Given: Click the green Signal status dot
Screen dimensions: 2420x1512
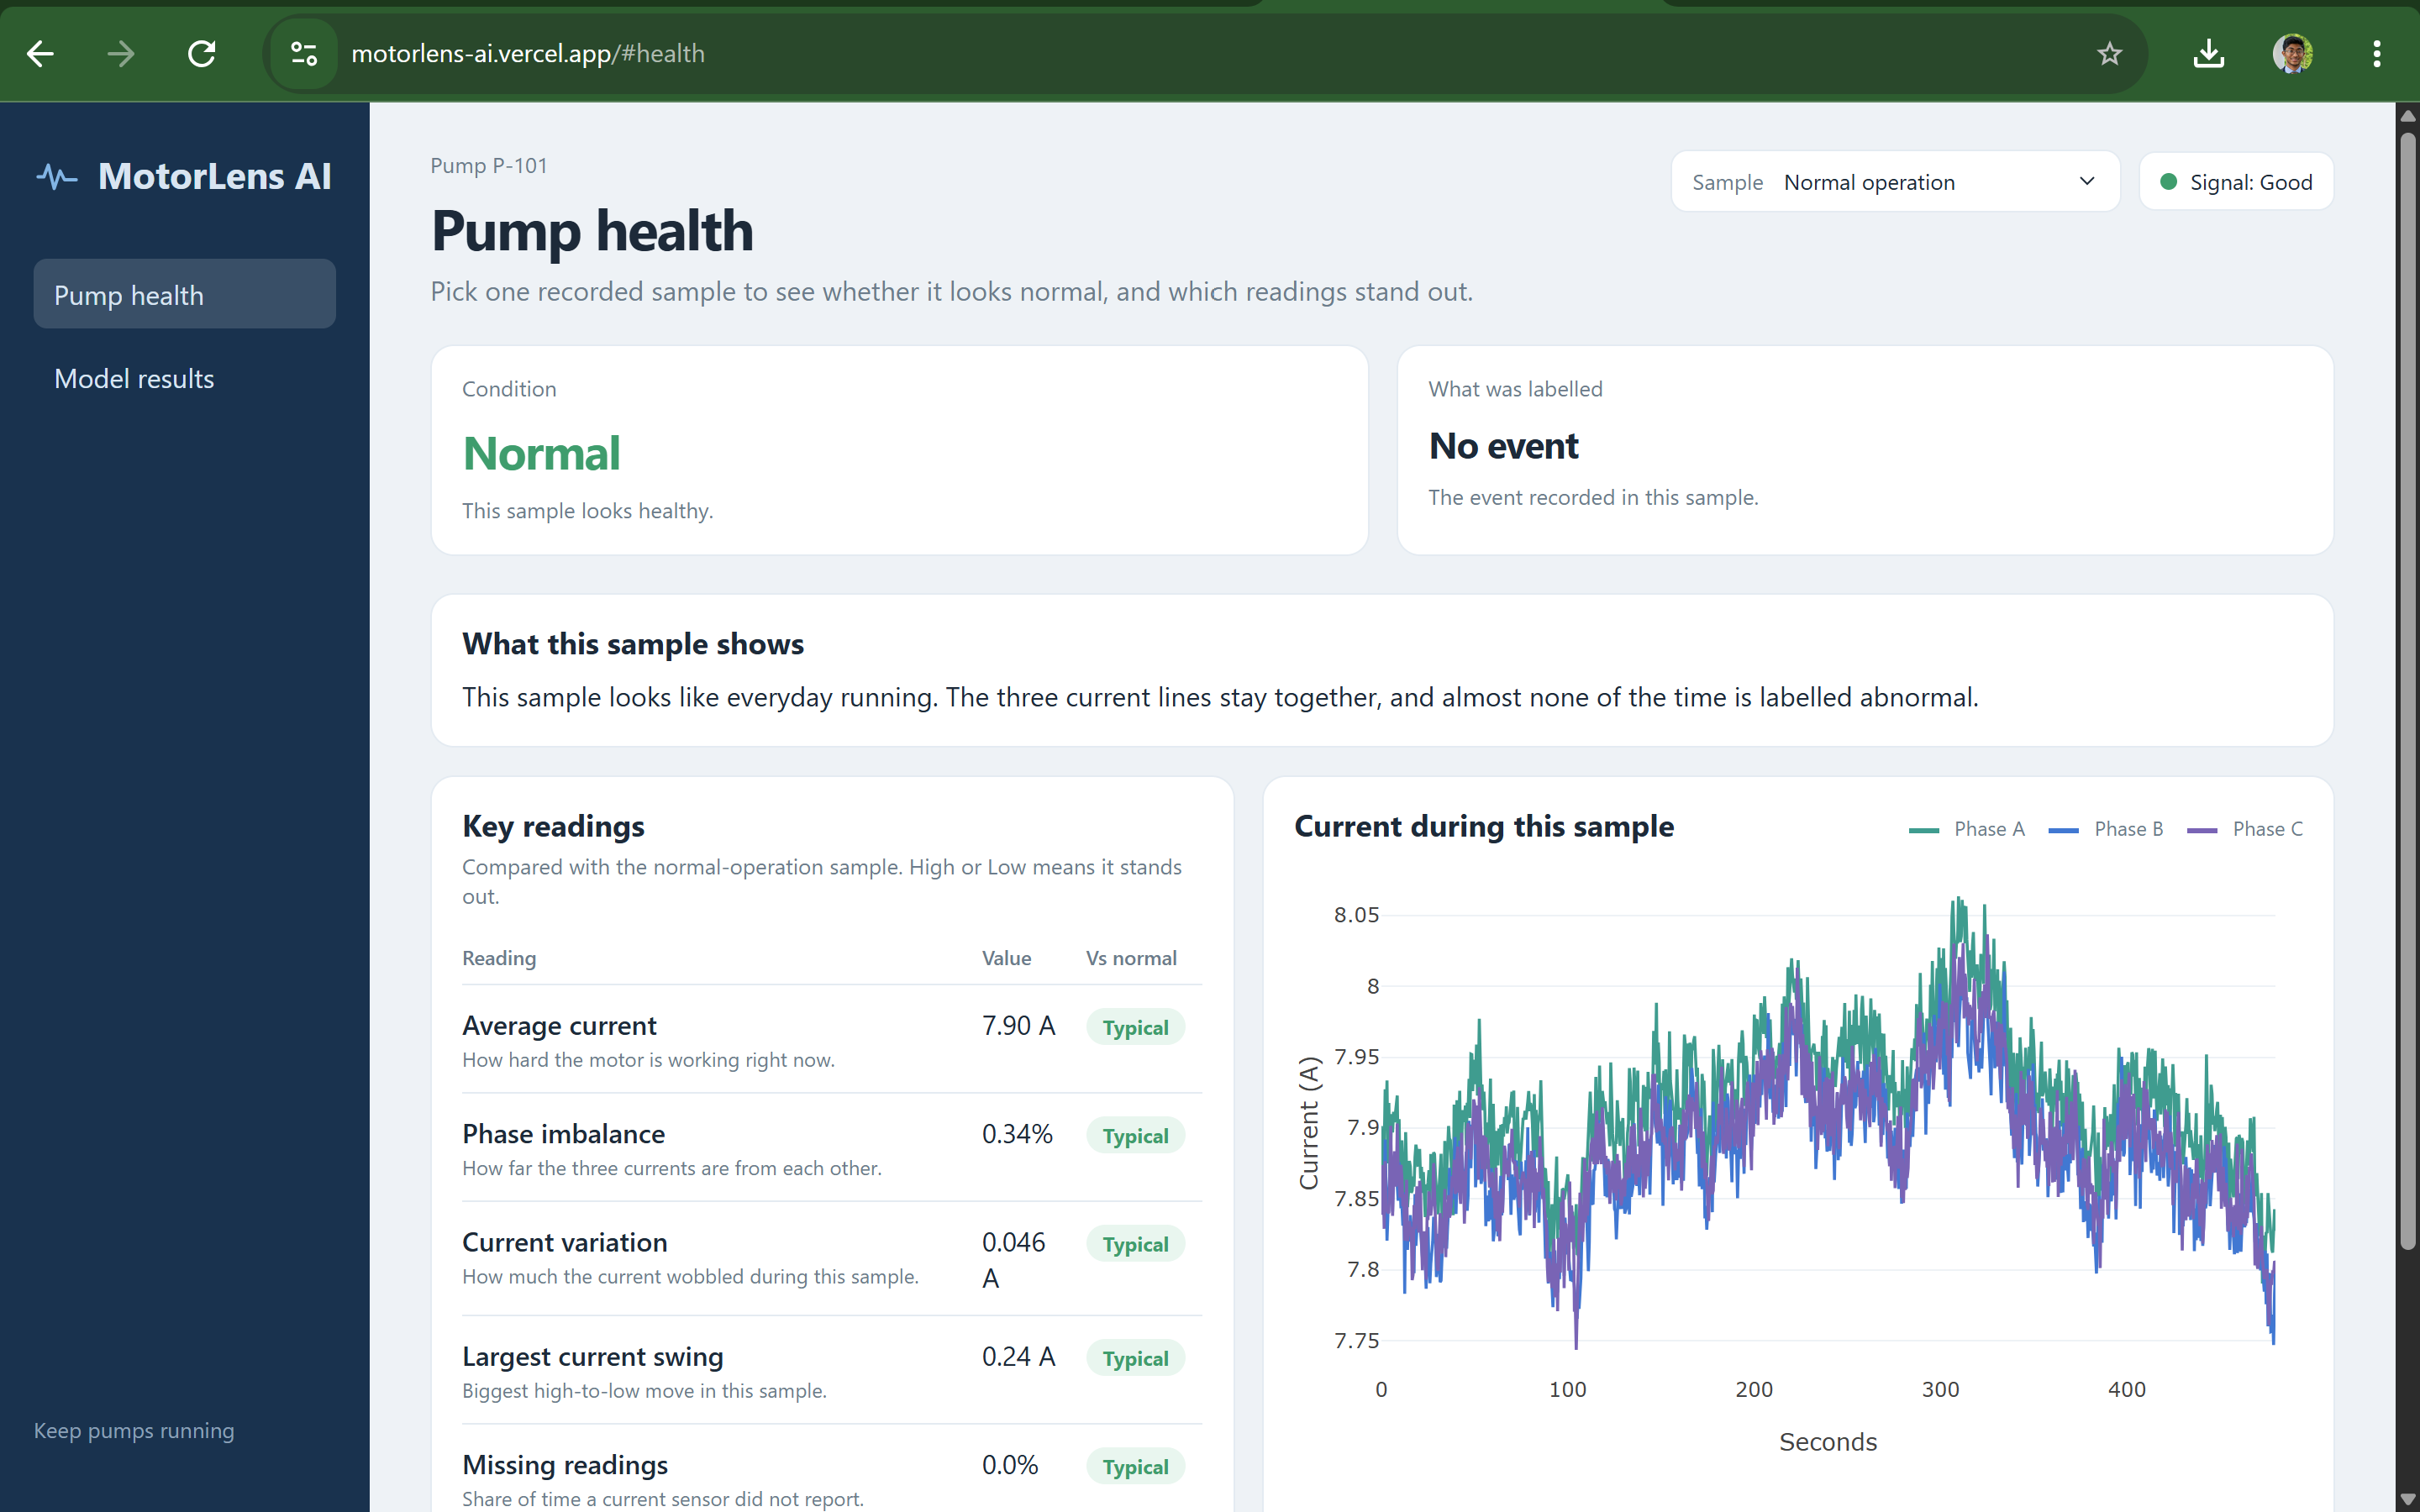Looking at the screenshot, I should (2168, 182).
